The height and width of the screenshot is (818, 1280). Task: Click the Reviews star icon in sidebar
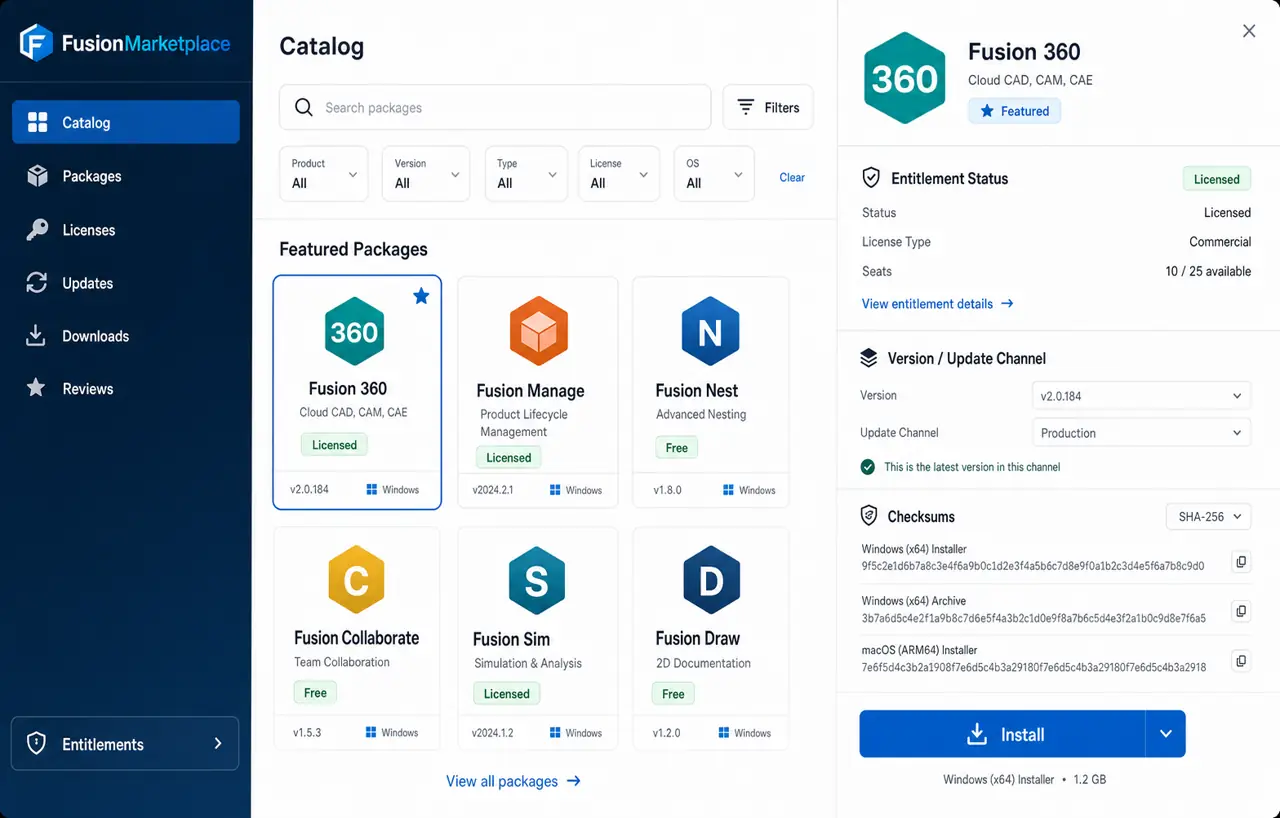pos(36,388)
